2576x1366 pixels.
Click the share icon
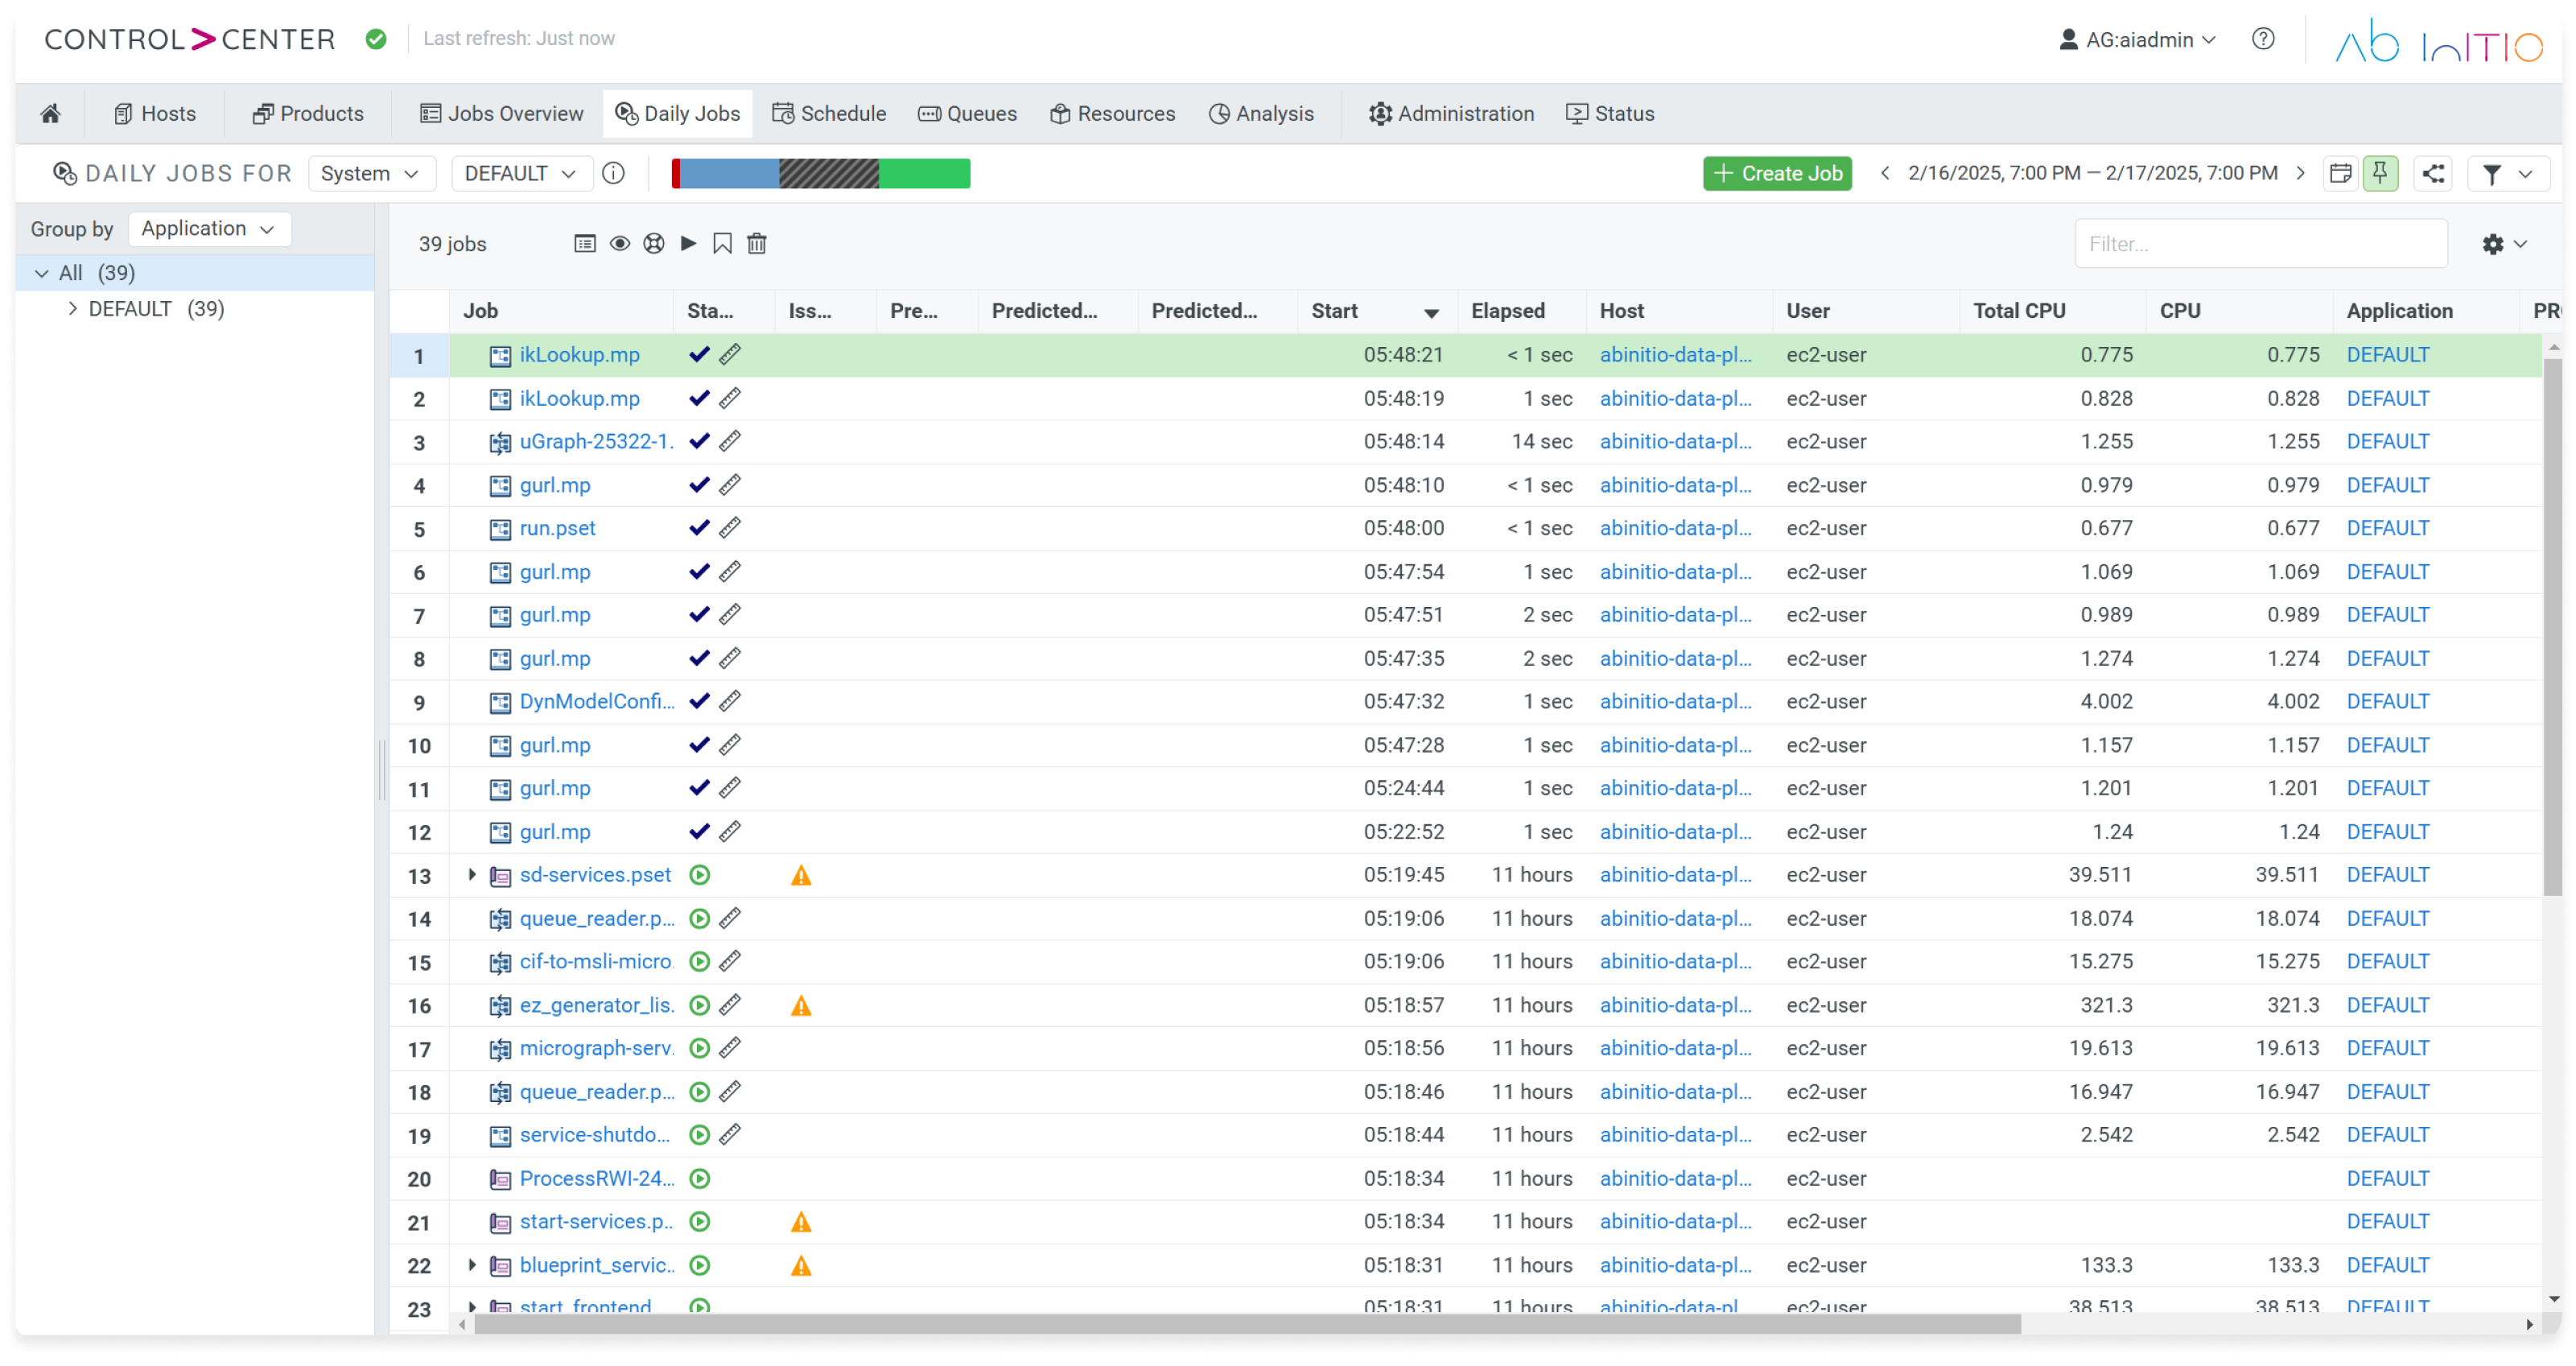[2434, 173]
